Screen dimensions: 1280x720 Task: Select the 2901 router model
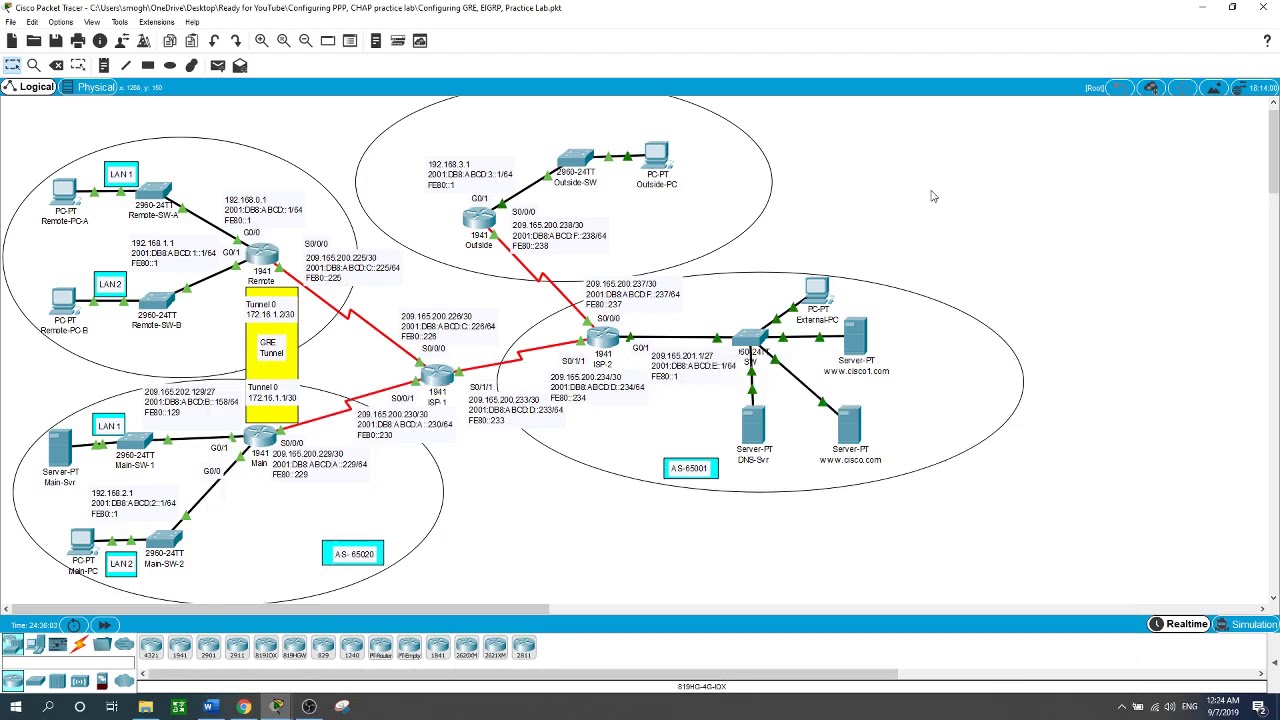click(208, 648)
